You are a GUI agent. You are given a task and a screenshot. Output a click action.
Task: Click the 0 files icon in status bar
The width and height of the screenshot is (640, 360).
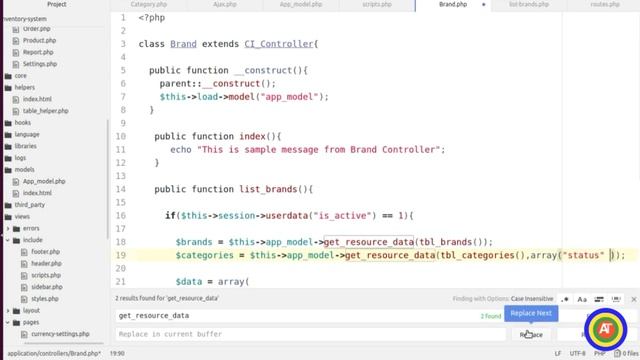[617, 353]
